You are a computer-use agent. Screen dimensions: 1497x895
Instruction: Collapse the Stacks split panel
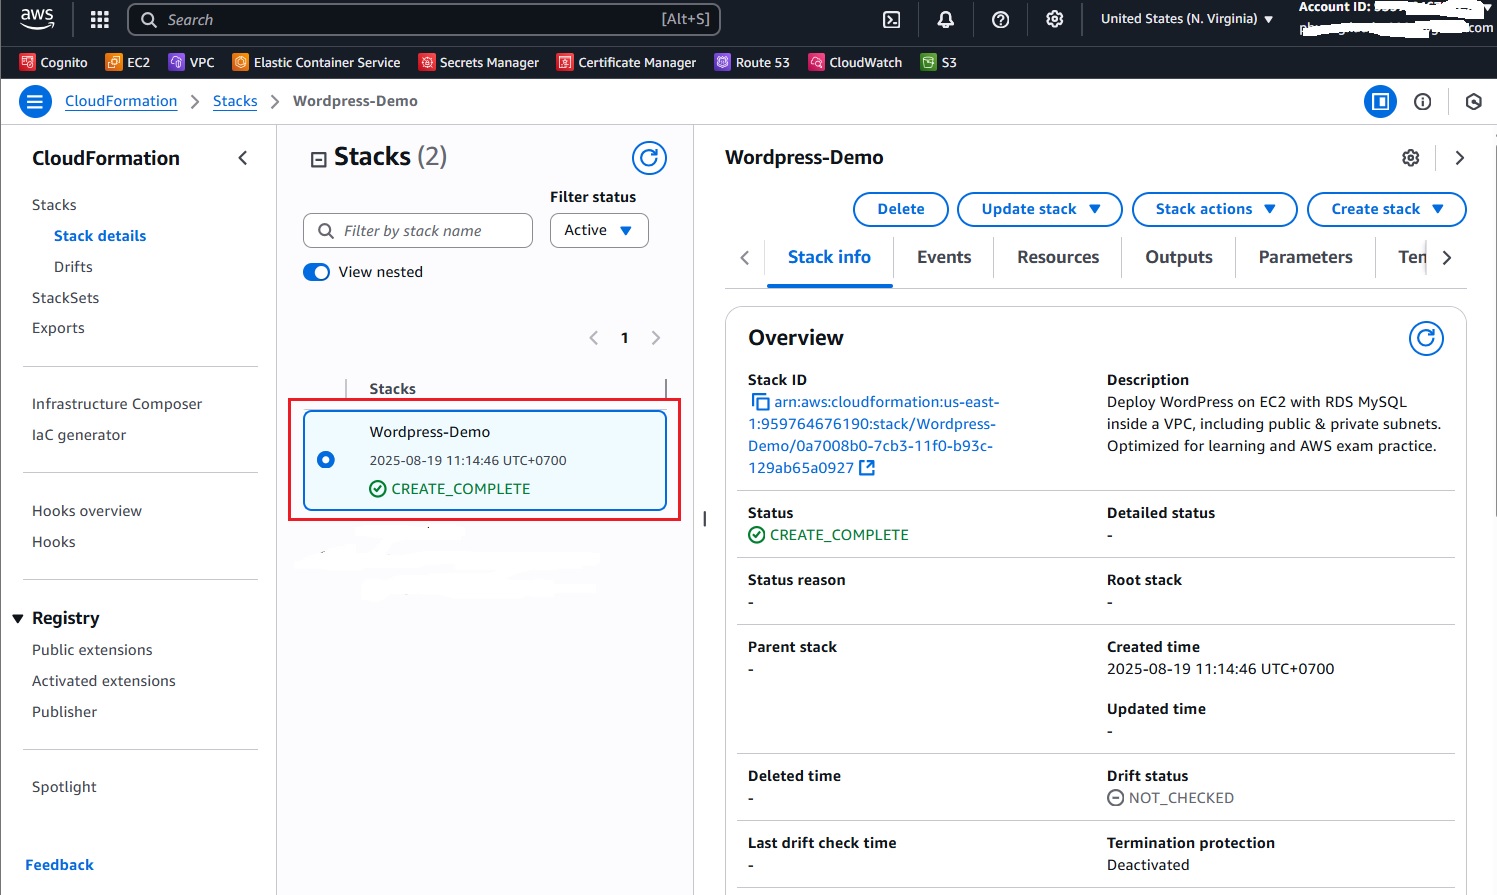point(319,159)
